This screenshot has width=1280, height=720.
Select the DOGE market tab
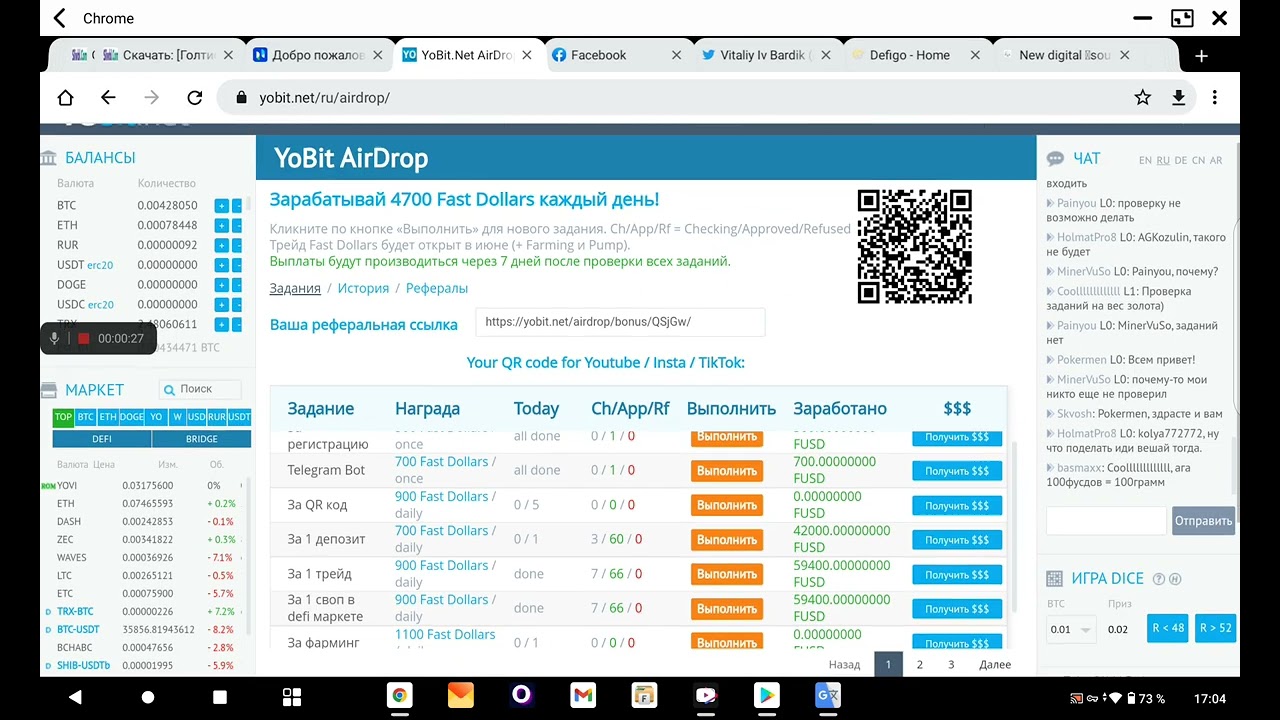(x=132, y=417)
